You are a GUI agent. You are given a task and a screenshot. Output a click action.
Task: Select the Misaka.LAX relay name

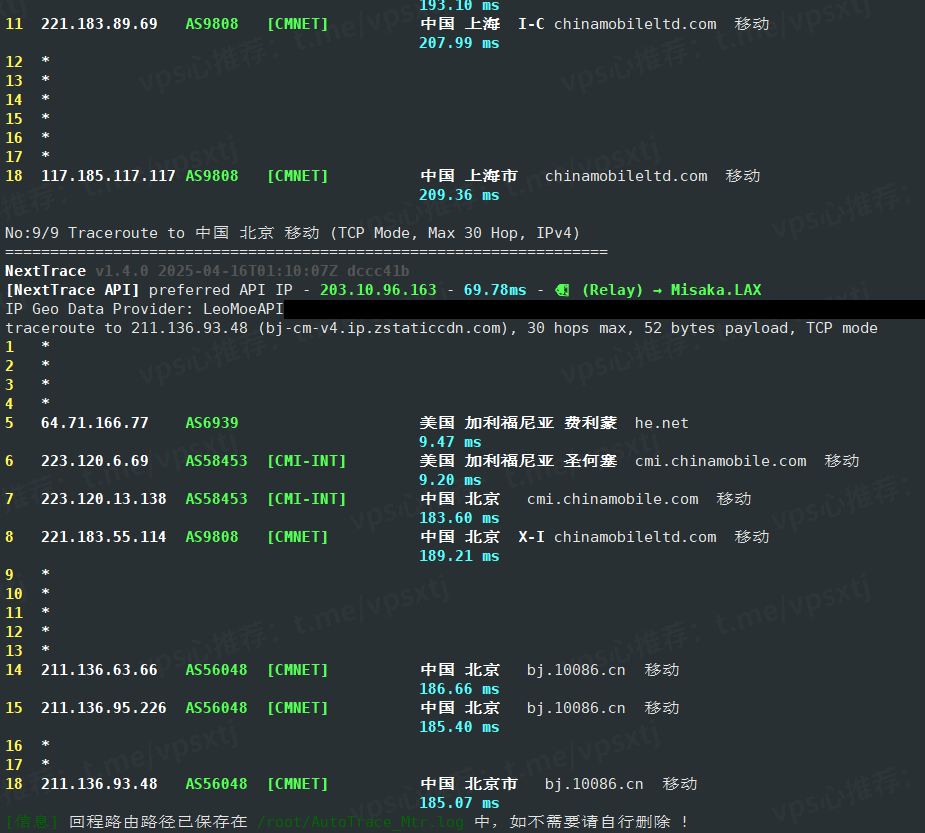[x=716, y=290]
